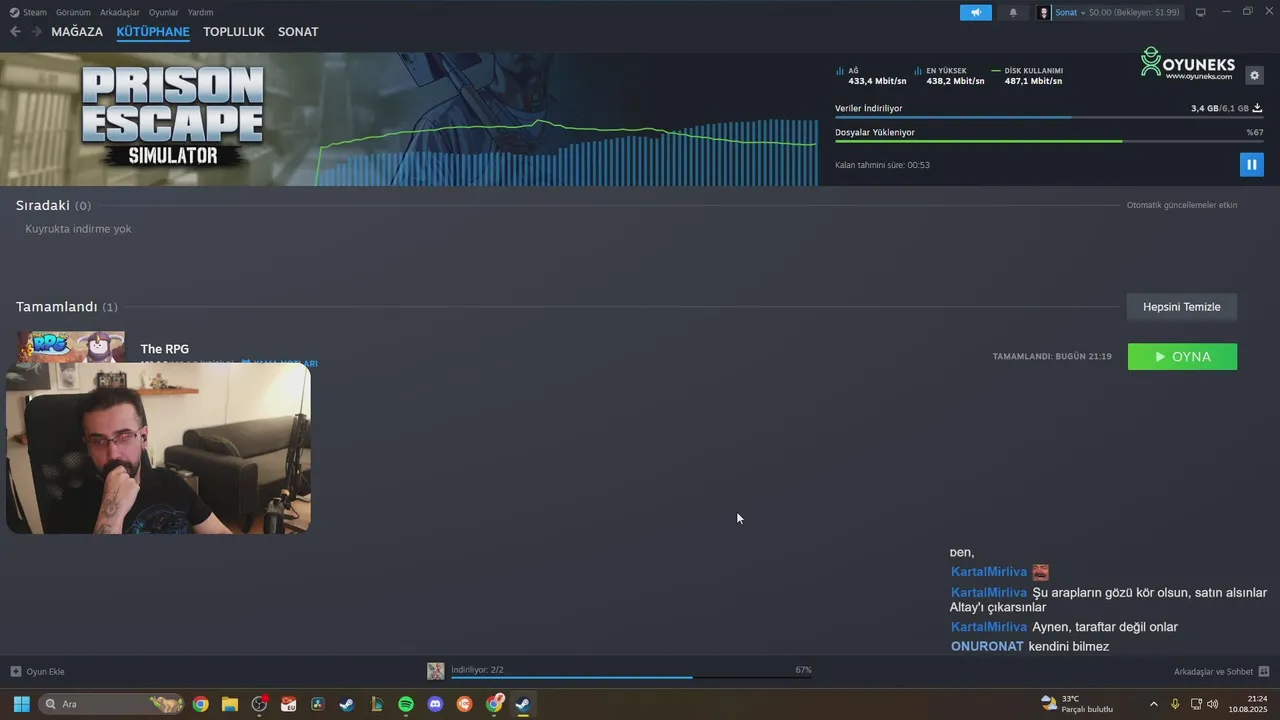Open The RPG game title
This screenshot has width=1280, height=720.
(165, 349)
